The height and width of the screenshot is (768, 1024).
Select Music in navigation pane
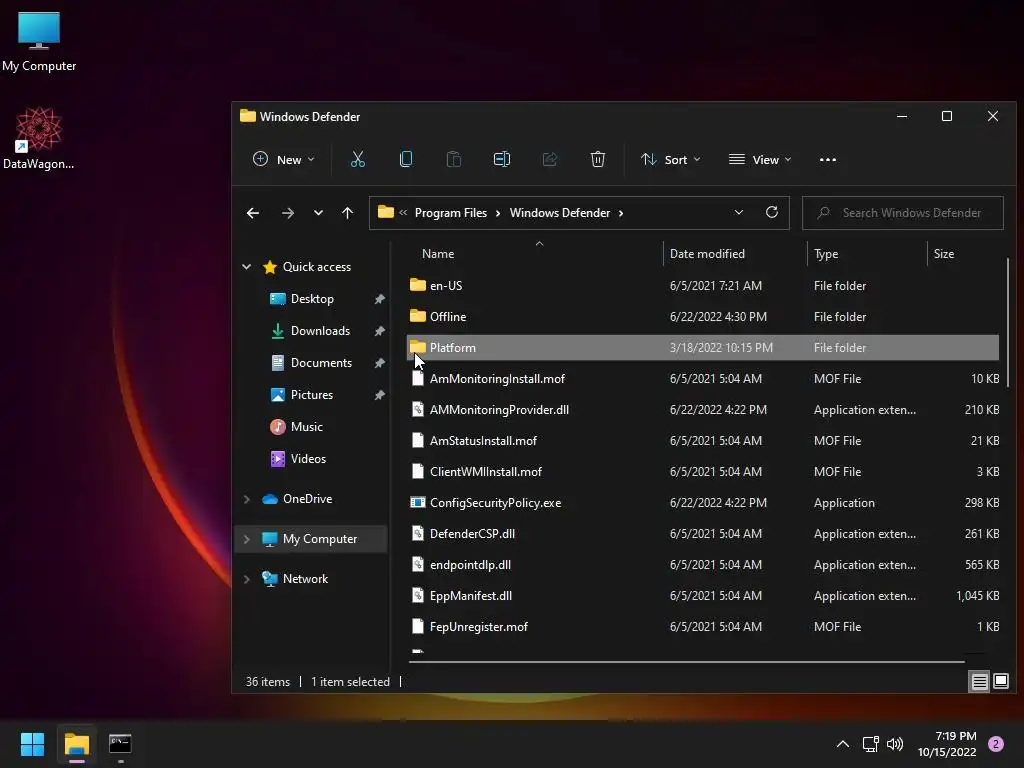coord(306,427)
